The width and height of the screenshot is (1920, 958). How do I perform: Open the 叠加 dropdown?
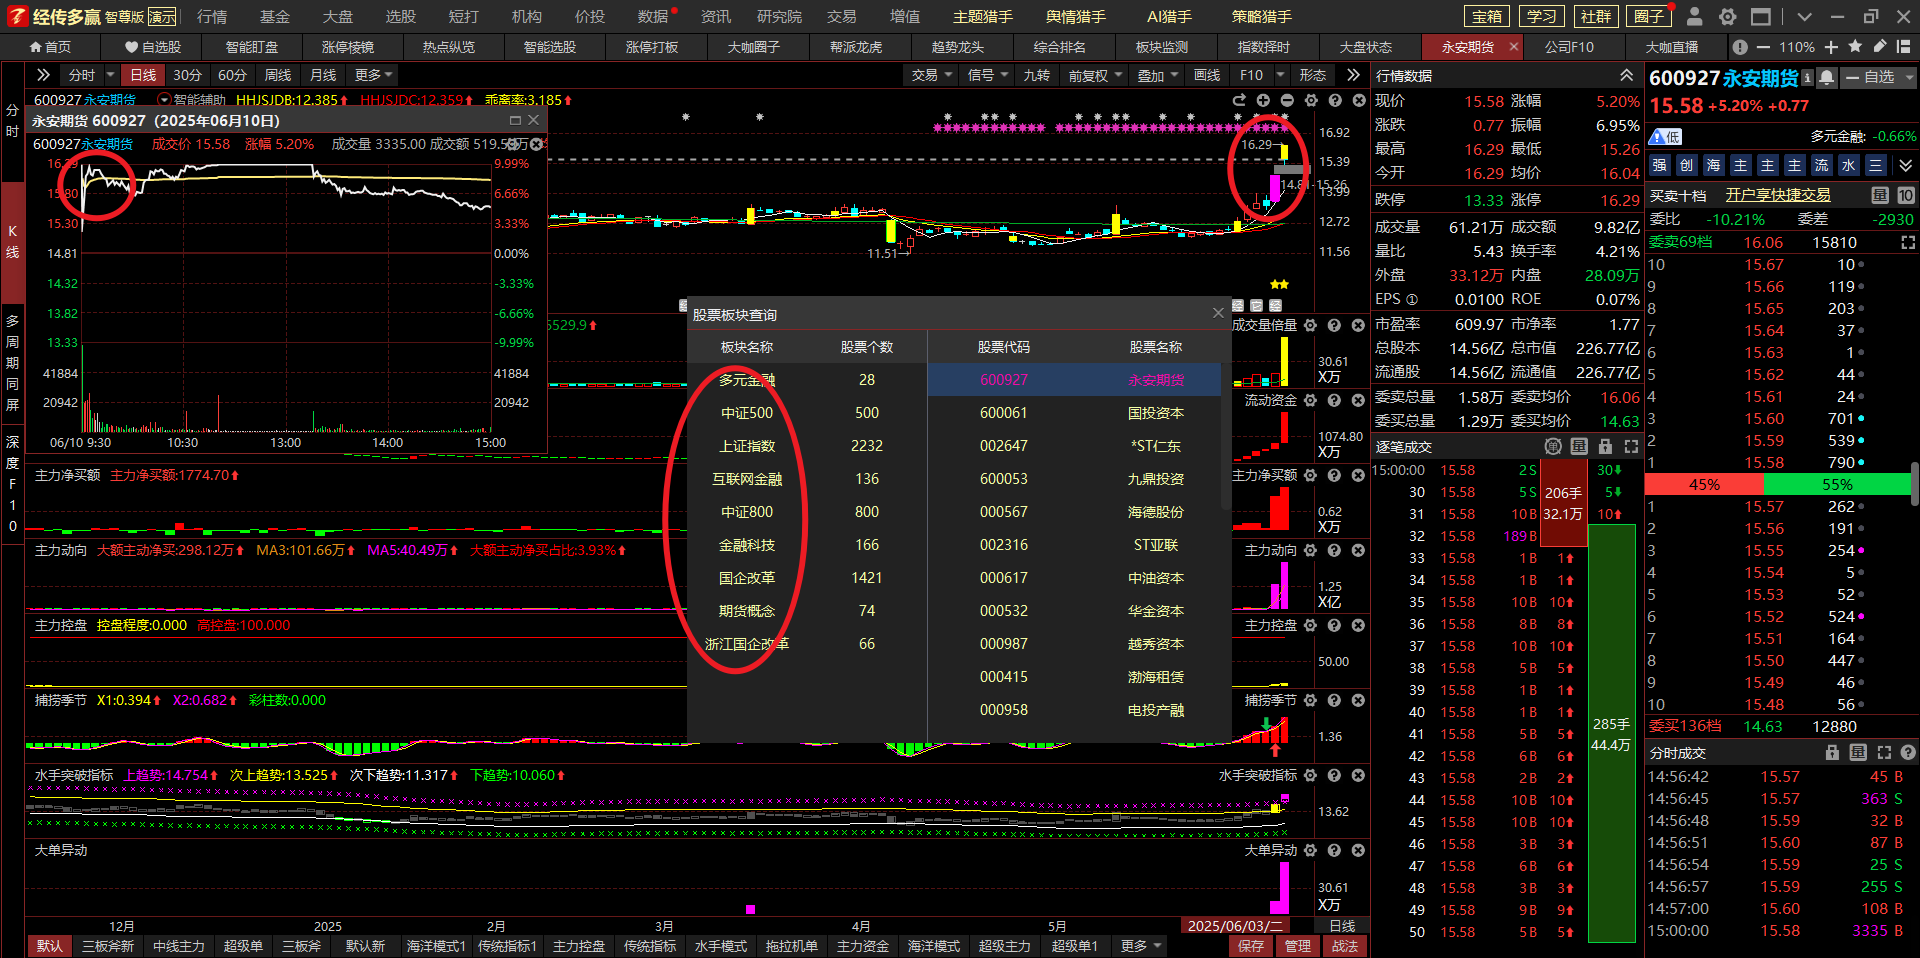pyautogui.click(x=1157, y=75)
